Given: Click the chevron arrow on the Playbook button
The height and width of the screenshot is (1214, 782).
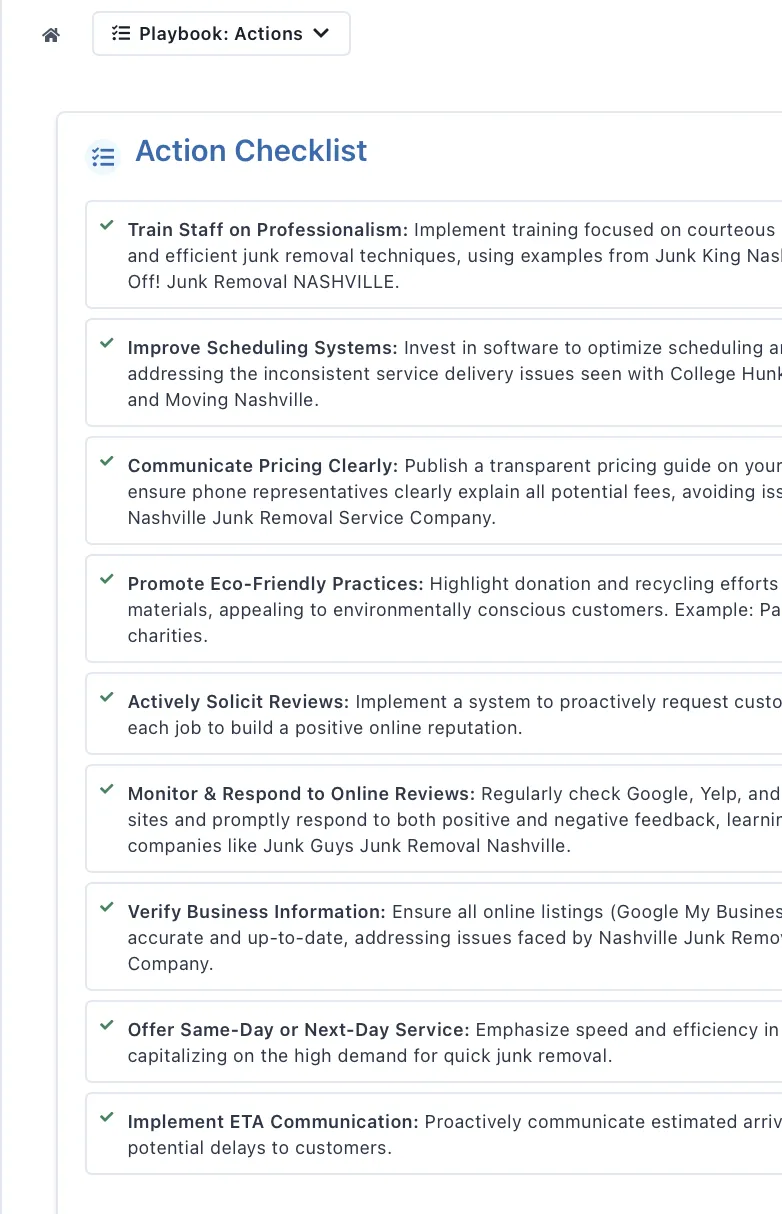Looking at the screenshot, I should point(321,34).
